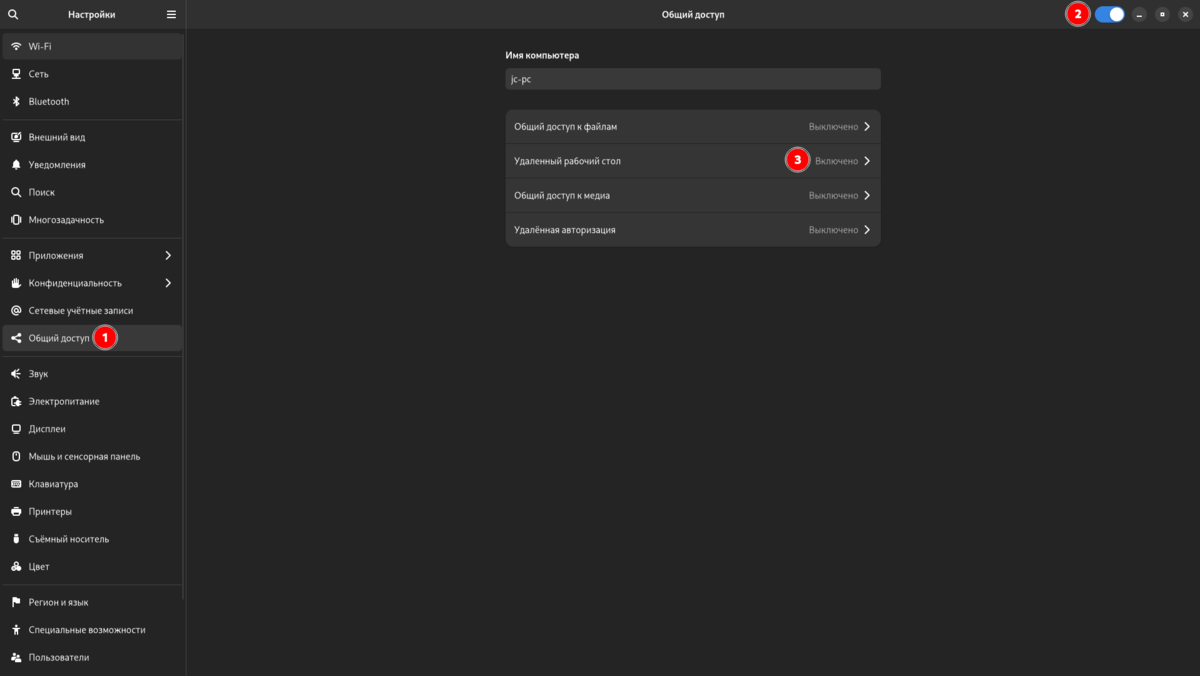Click the Уведомления bell icon
The width and height of the screenshot is (1200, 676).
point(16,164)
